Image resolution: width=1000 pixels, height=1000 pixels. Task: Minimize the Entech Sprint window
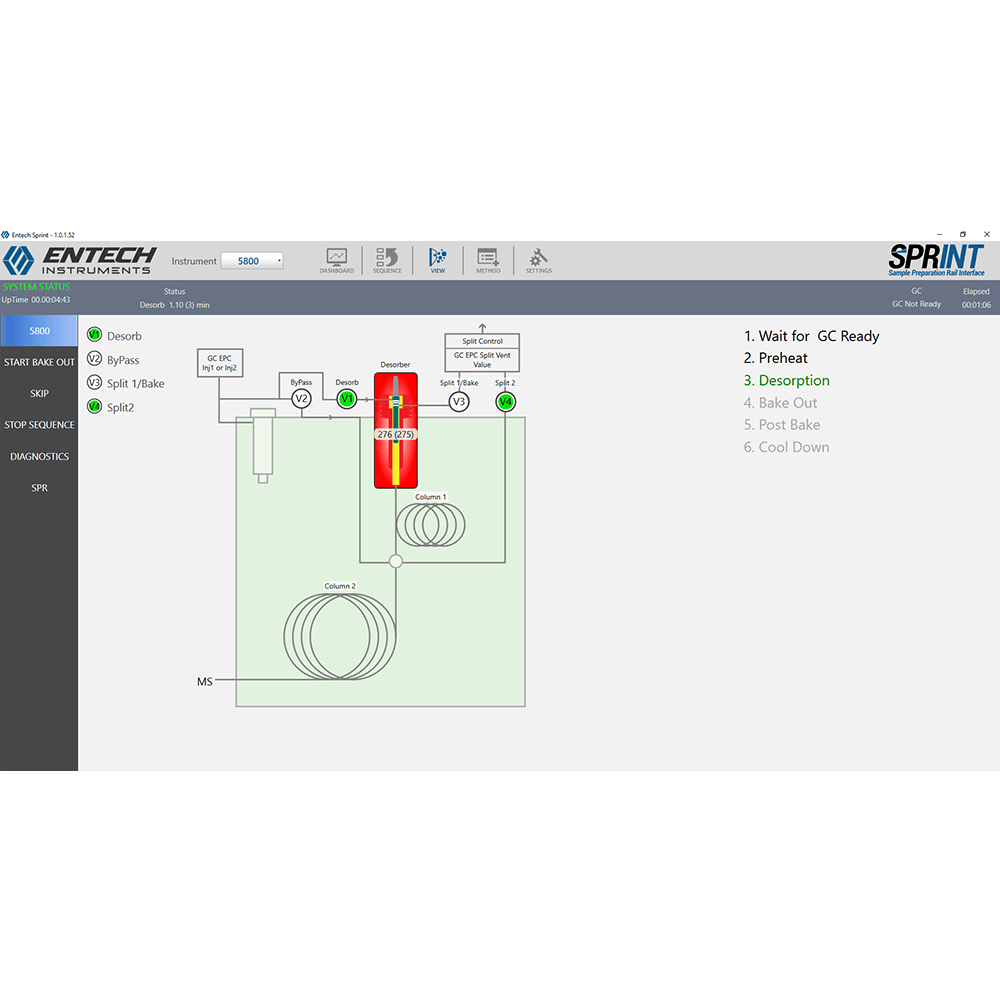pos(939,235)
